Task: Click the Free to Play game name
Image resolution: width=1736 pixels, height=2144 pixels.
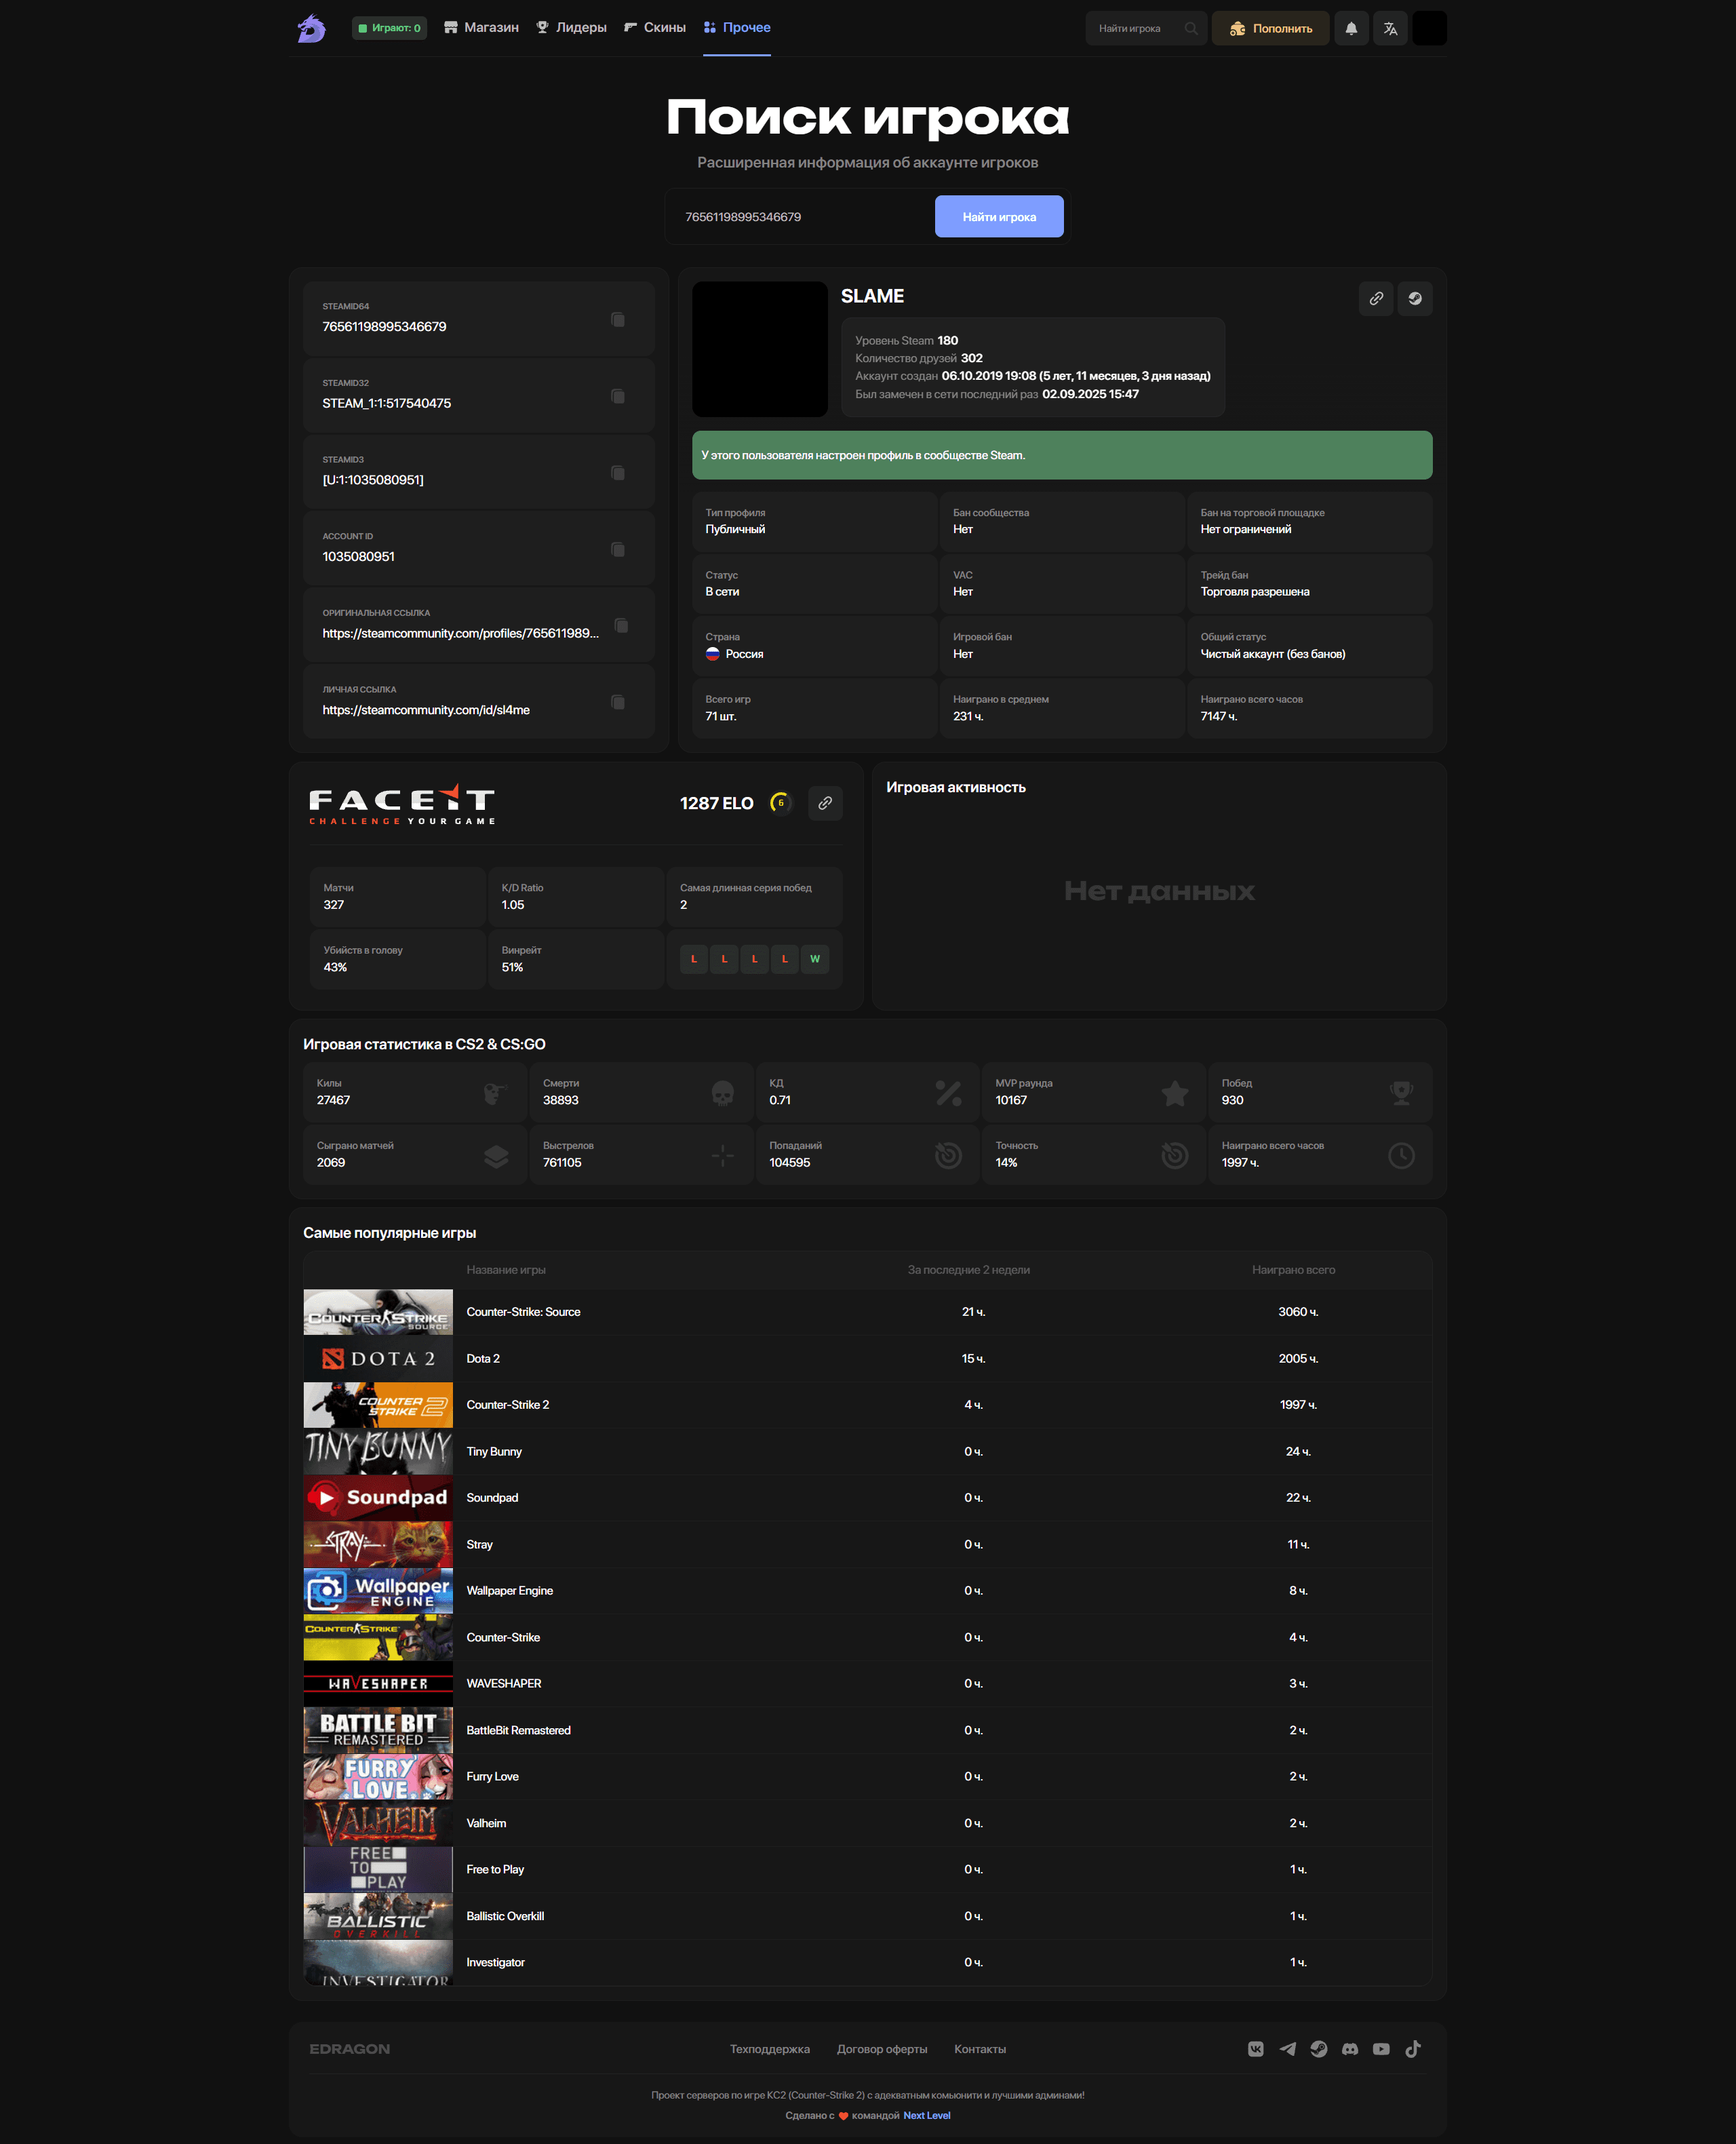Action: coord(495,1870)
